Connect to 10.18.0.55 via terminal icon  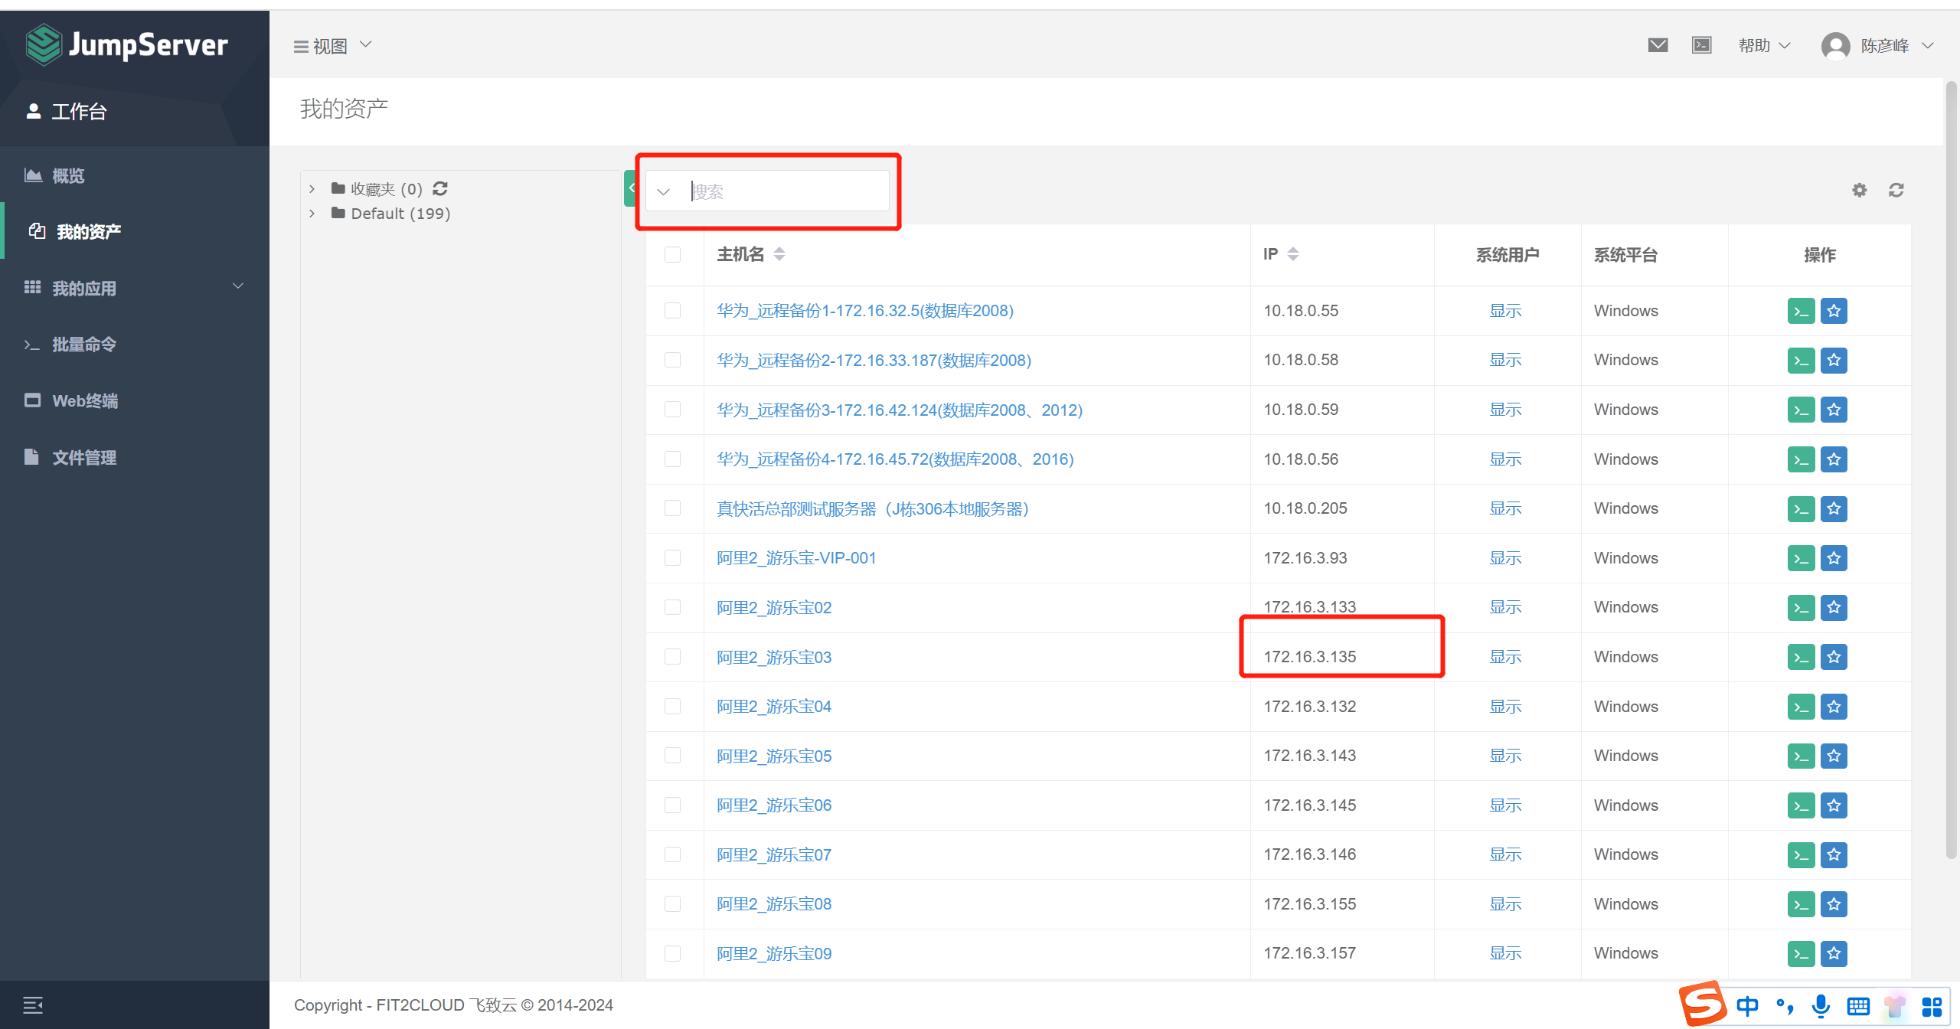coord(1801,311)
